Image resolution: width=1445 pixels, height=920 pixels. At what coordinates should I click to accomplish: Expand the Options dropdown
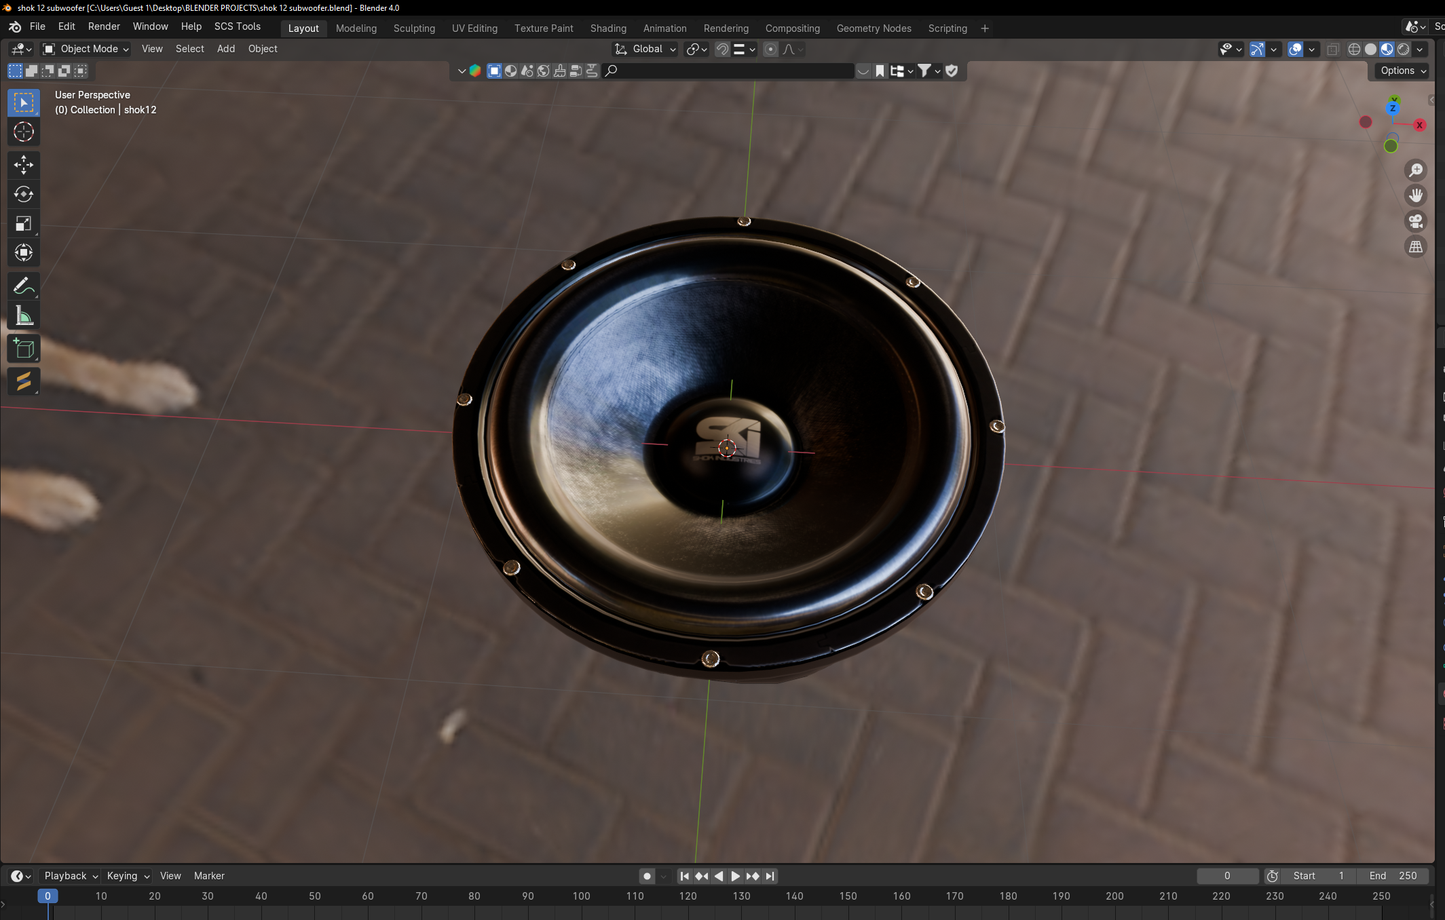point(1402,71)
